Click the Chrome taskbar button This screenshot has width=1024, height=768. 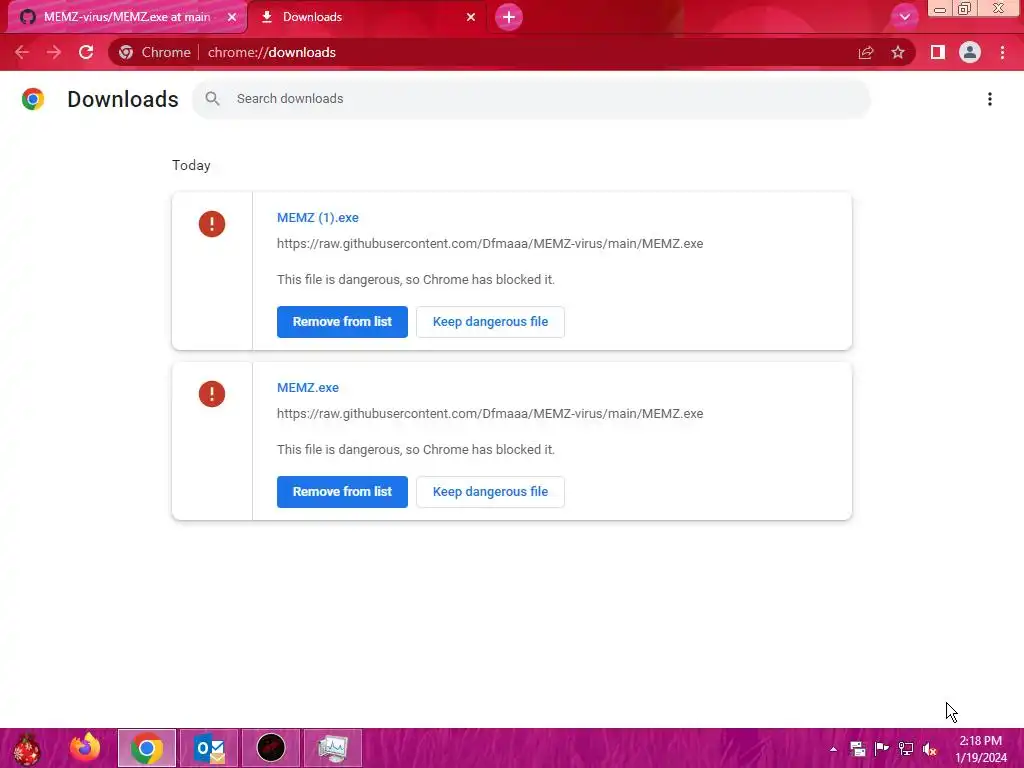pos(147,748)
